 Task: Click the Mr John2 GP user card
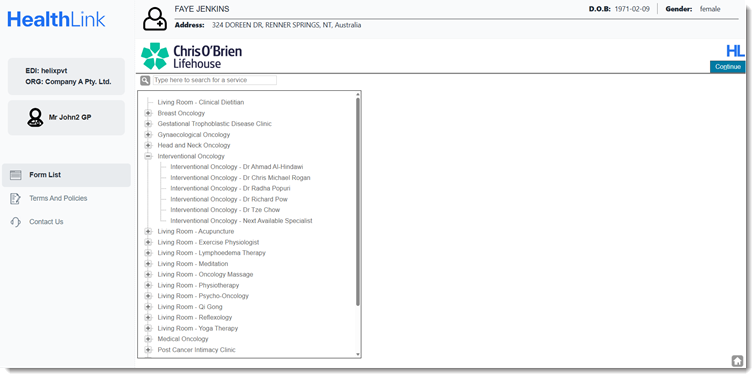(66, 118)
